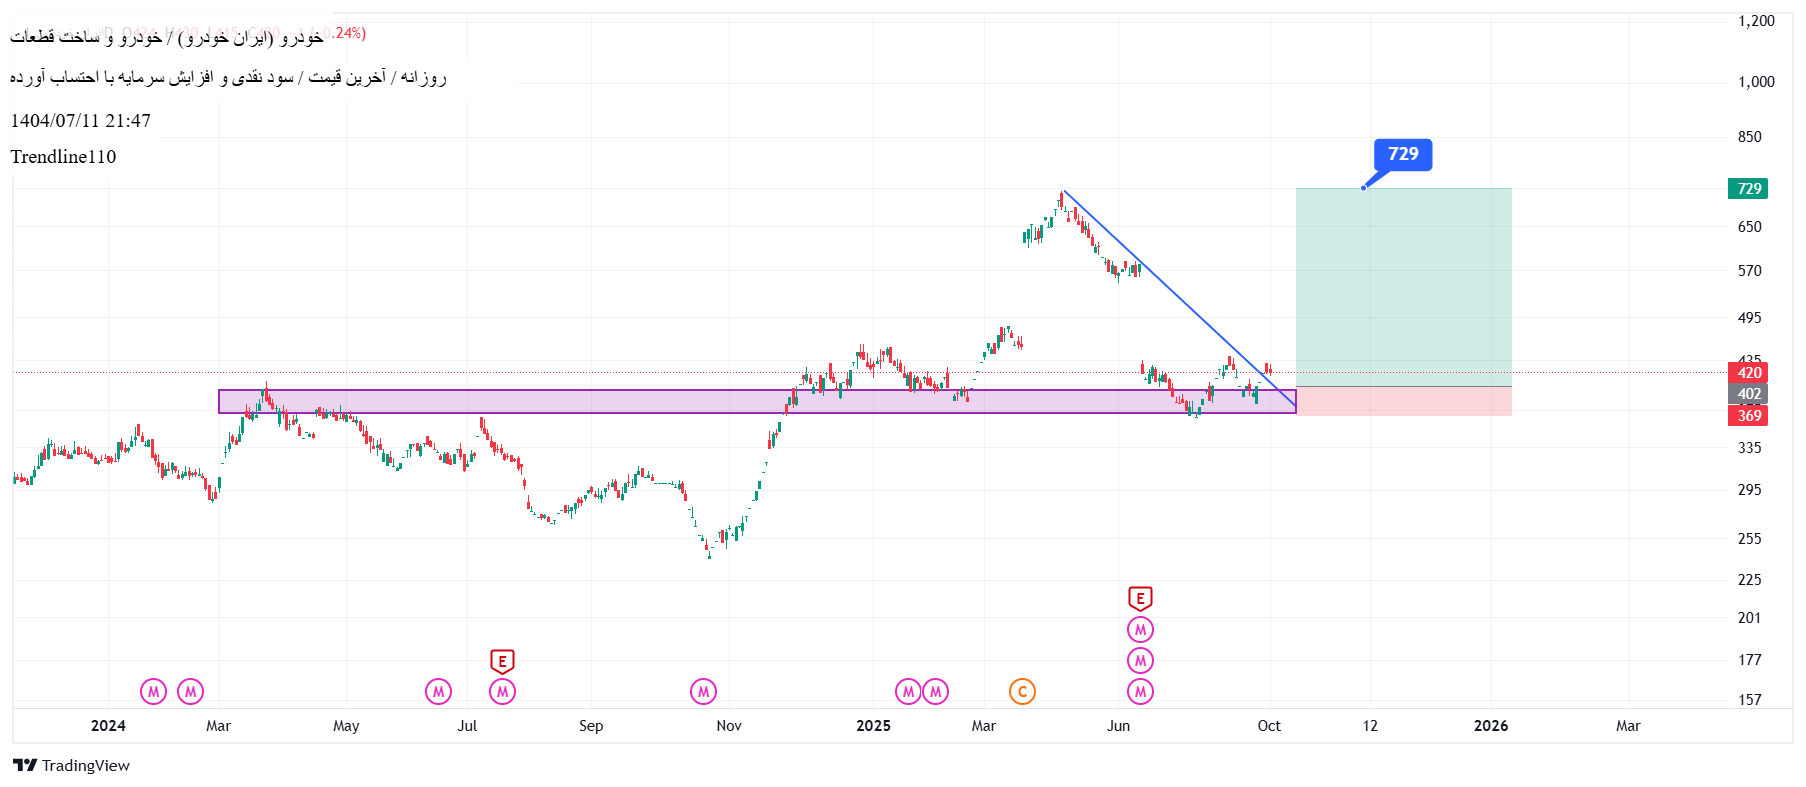This screenshot has height=787, width=1806.
Task: Click the red E marker above July 2024
Action: [502, 661]
